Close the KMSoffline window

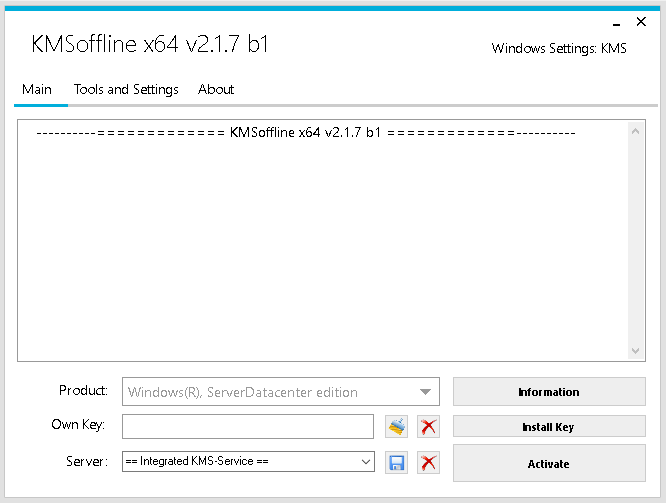641,21
